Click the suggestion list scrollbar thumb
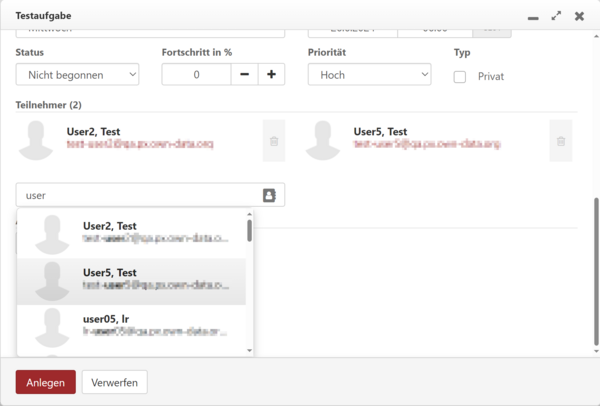 coord(249,230)
